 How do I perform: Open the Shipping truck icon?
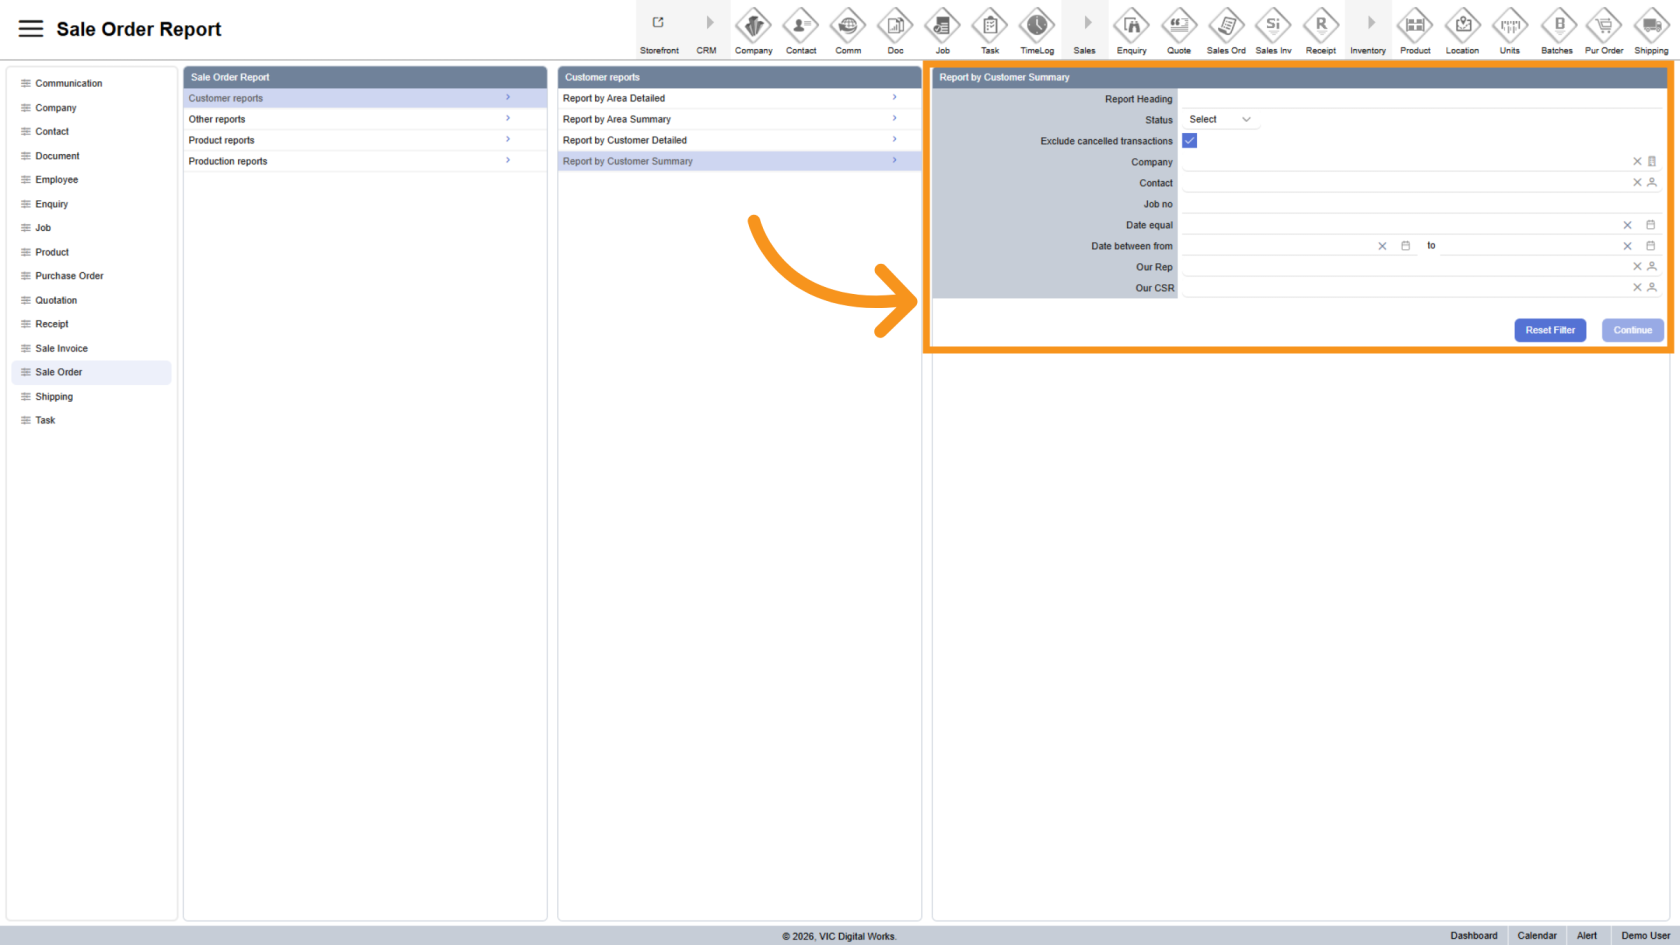[x=1651, y=25]
